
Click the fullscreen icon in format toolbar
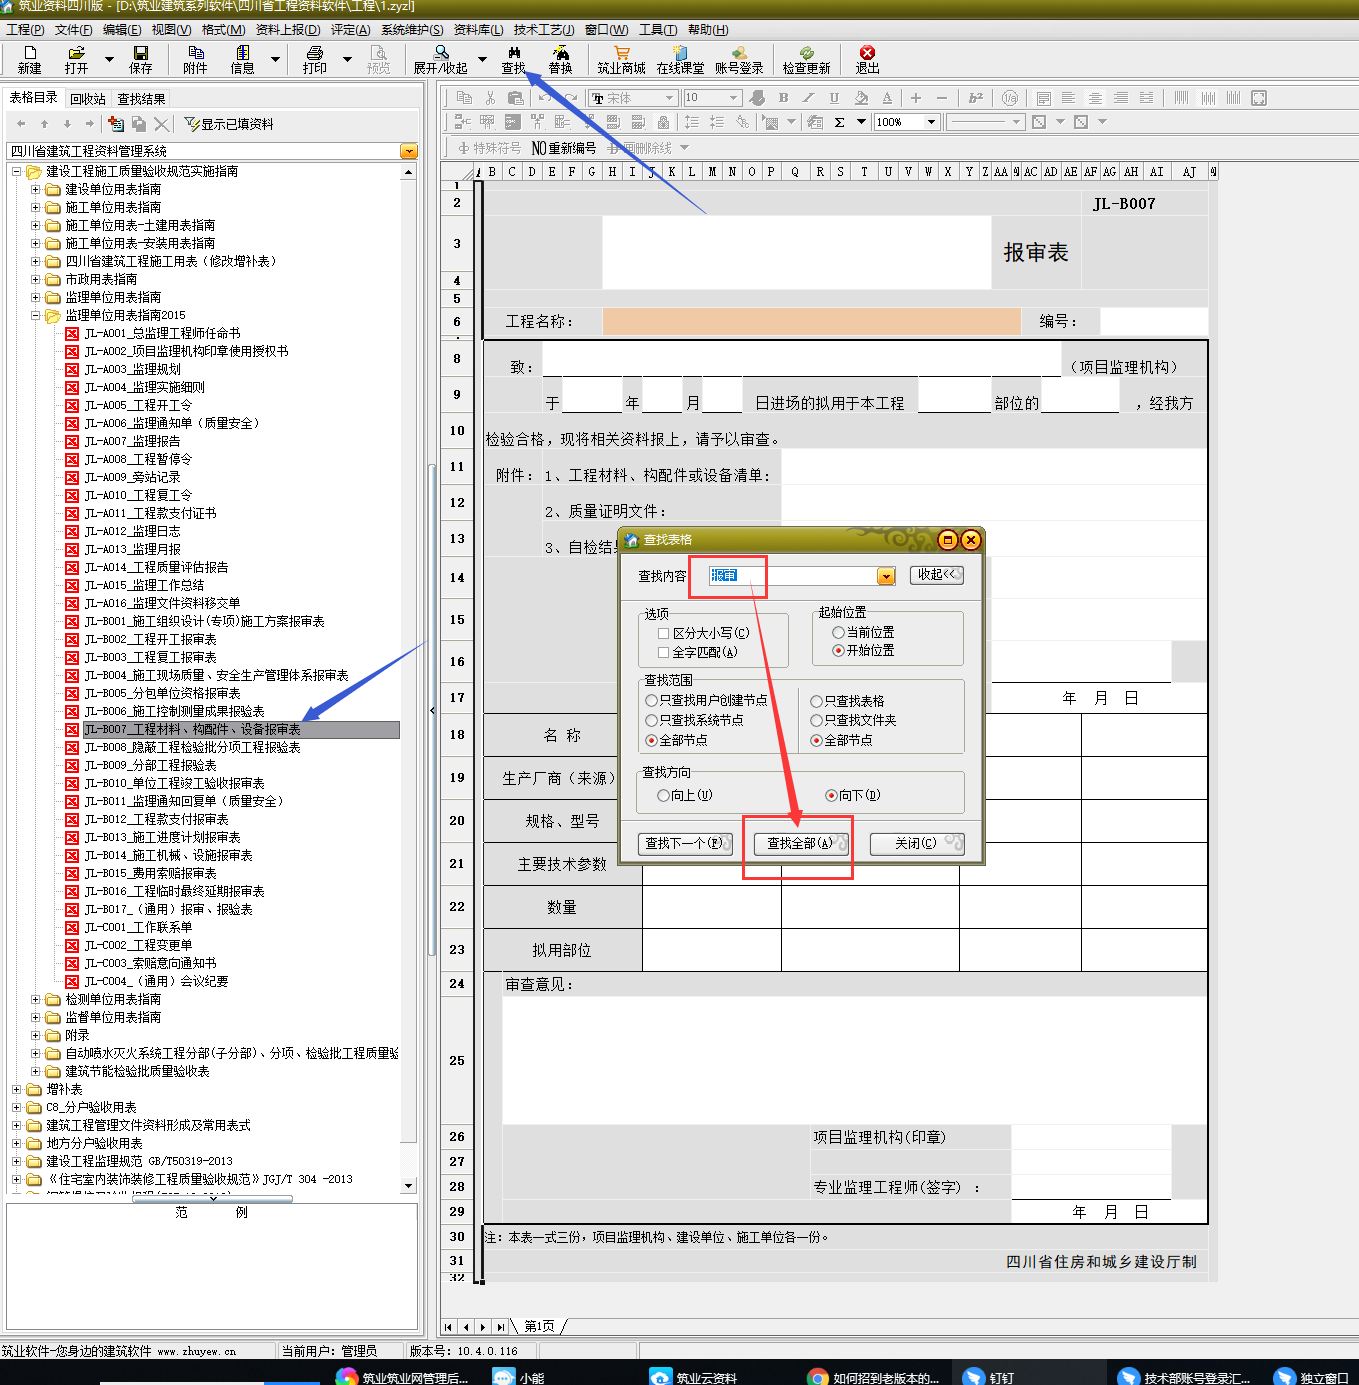1259,98
